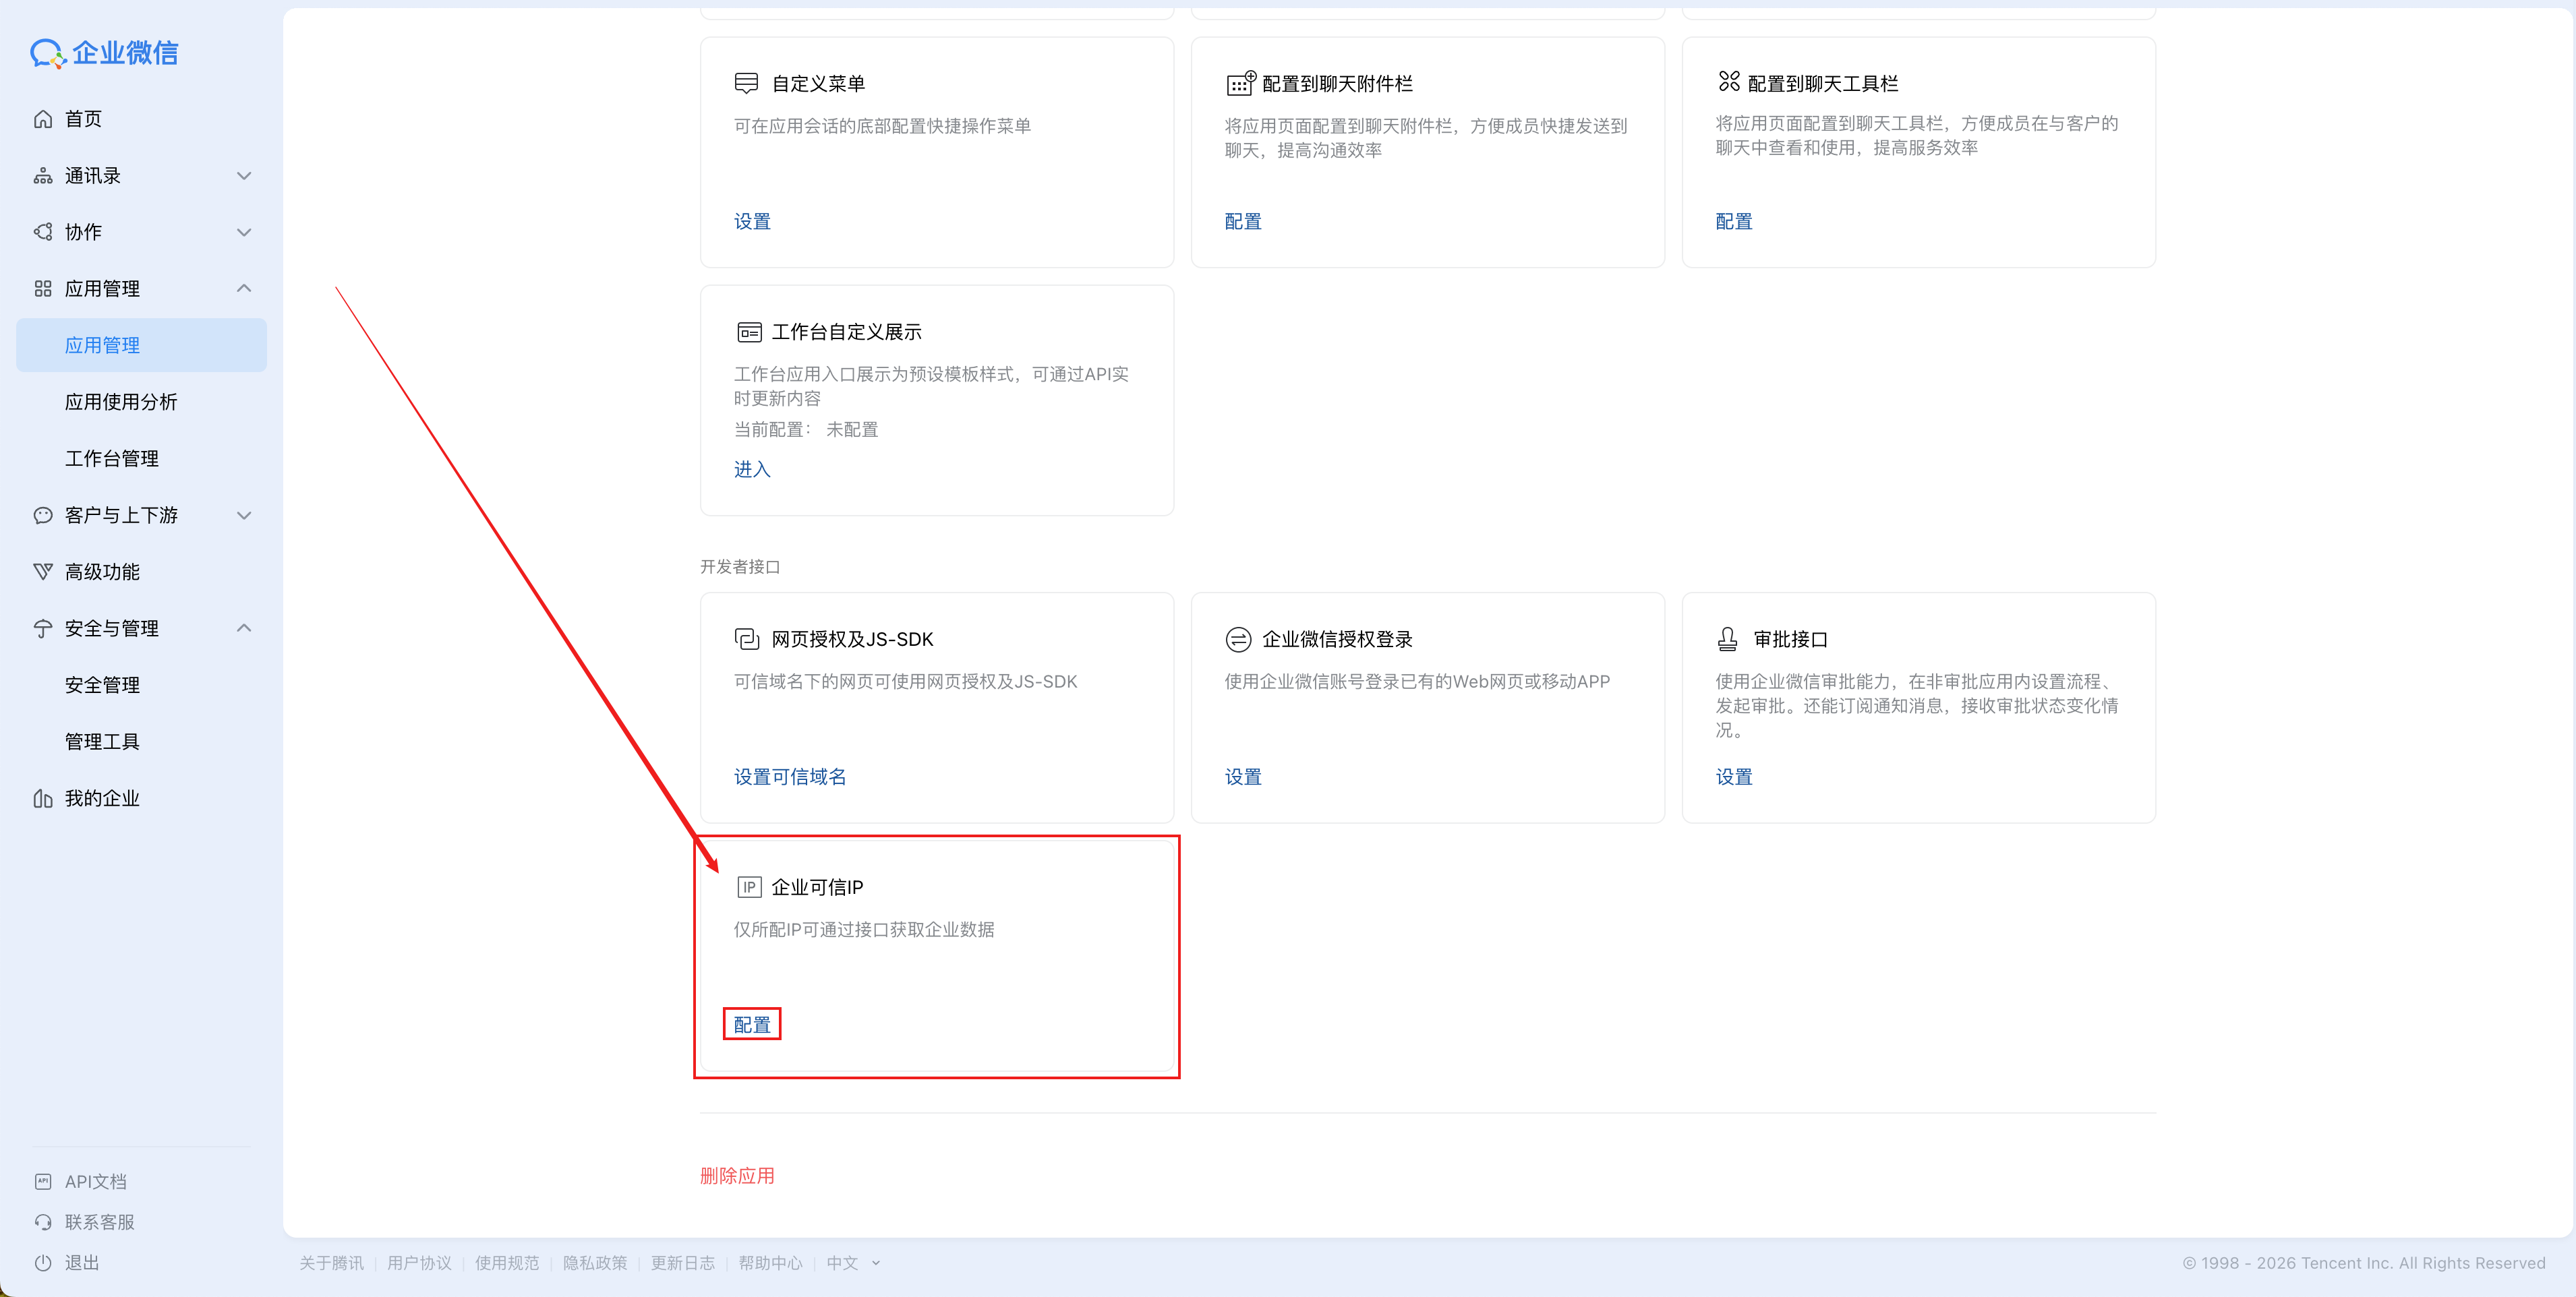Click the 企业可信IP card icon
The image size is (2576, 1297).
pos(749,887)
